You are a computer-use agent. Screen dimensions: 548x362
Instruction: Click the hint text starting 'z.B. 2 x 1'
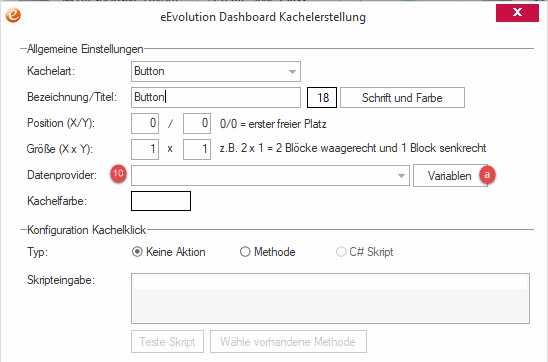tap(353, 148)
